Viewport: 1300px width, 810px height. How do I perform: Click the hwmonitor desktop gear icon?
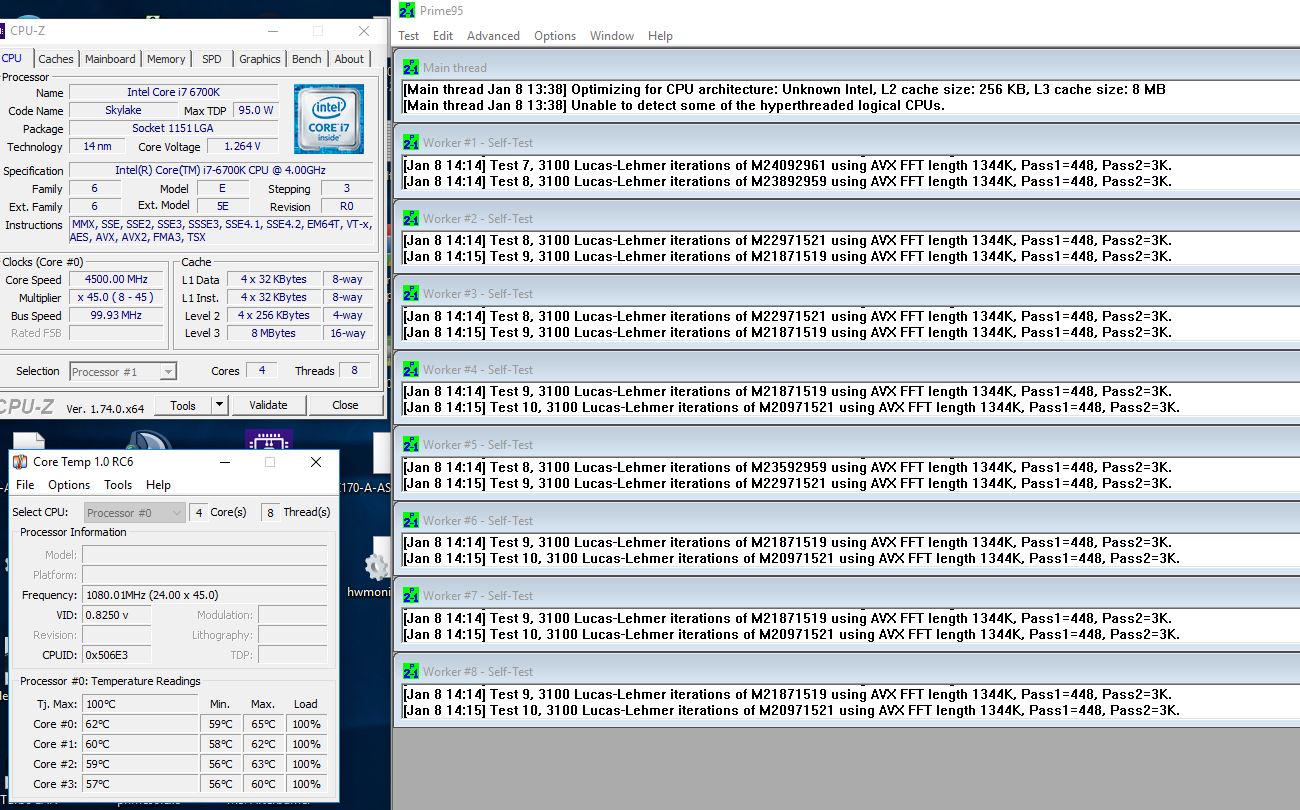pyautogui.click(x=376, y=567)
